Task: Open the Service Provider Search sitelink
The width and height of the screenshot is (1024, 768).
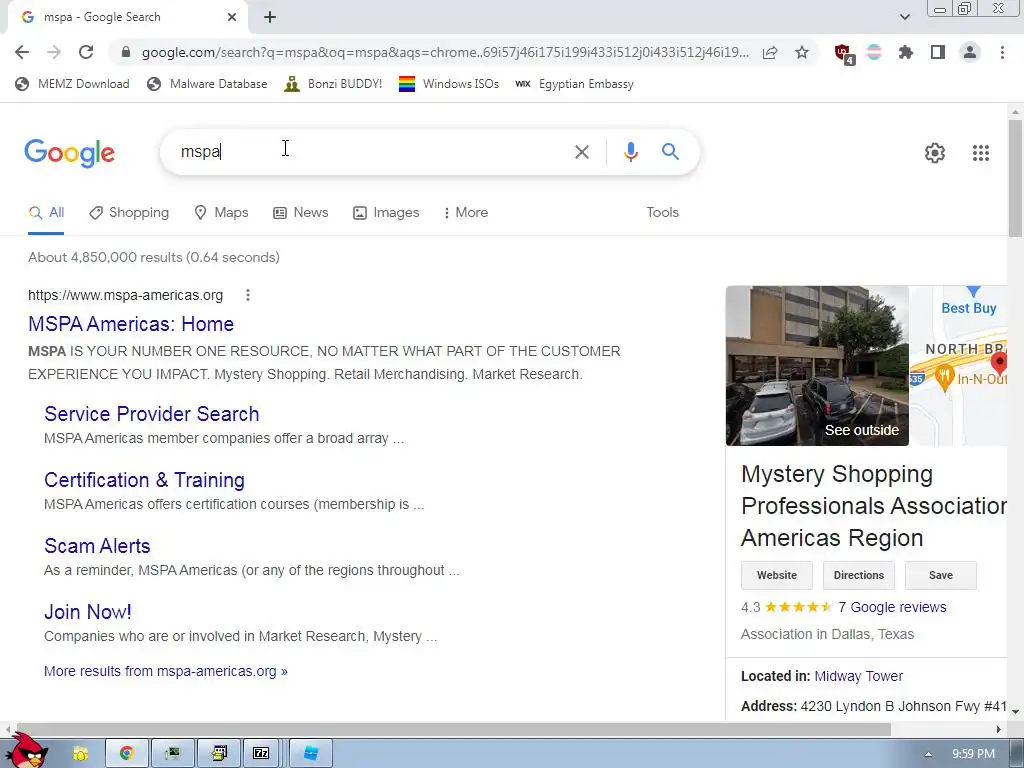Action: 152,414
